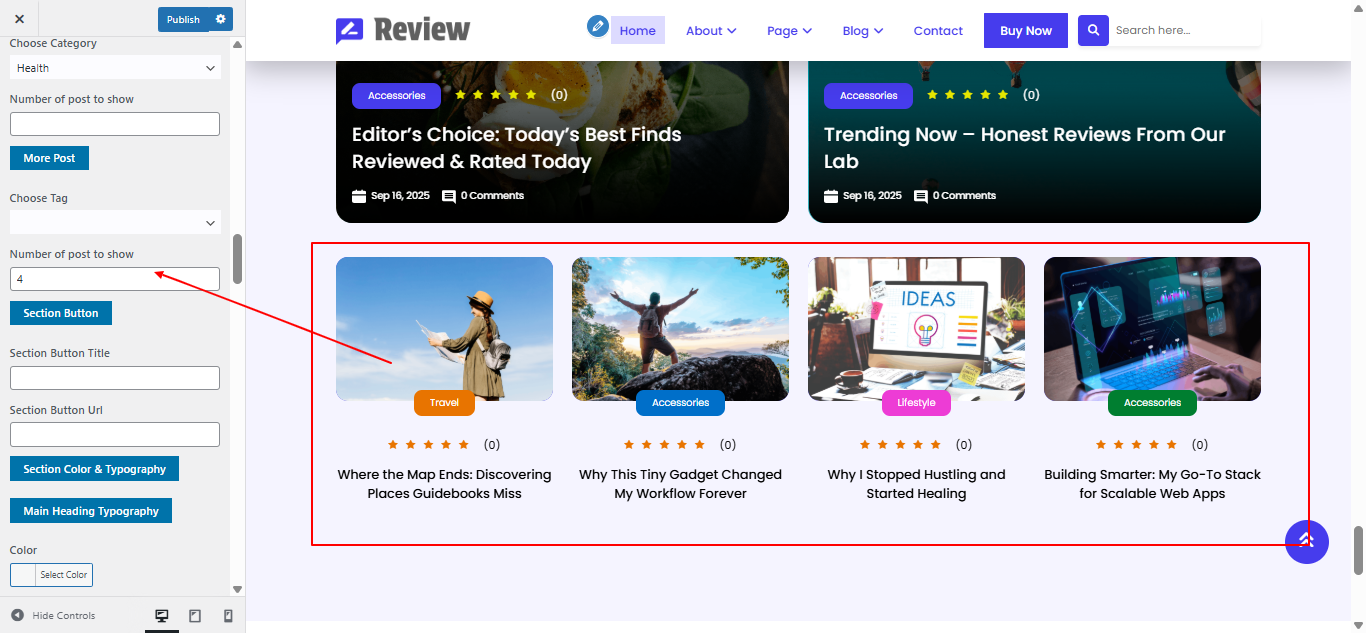This screenshot has height=633, width=1366.
Task: Click the Review logo icon
Action: (x=350, y=31)
